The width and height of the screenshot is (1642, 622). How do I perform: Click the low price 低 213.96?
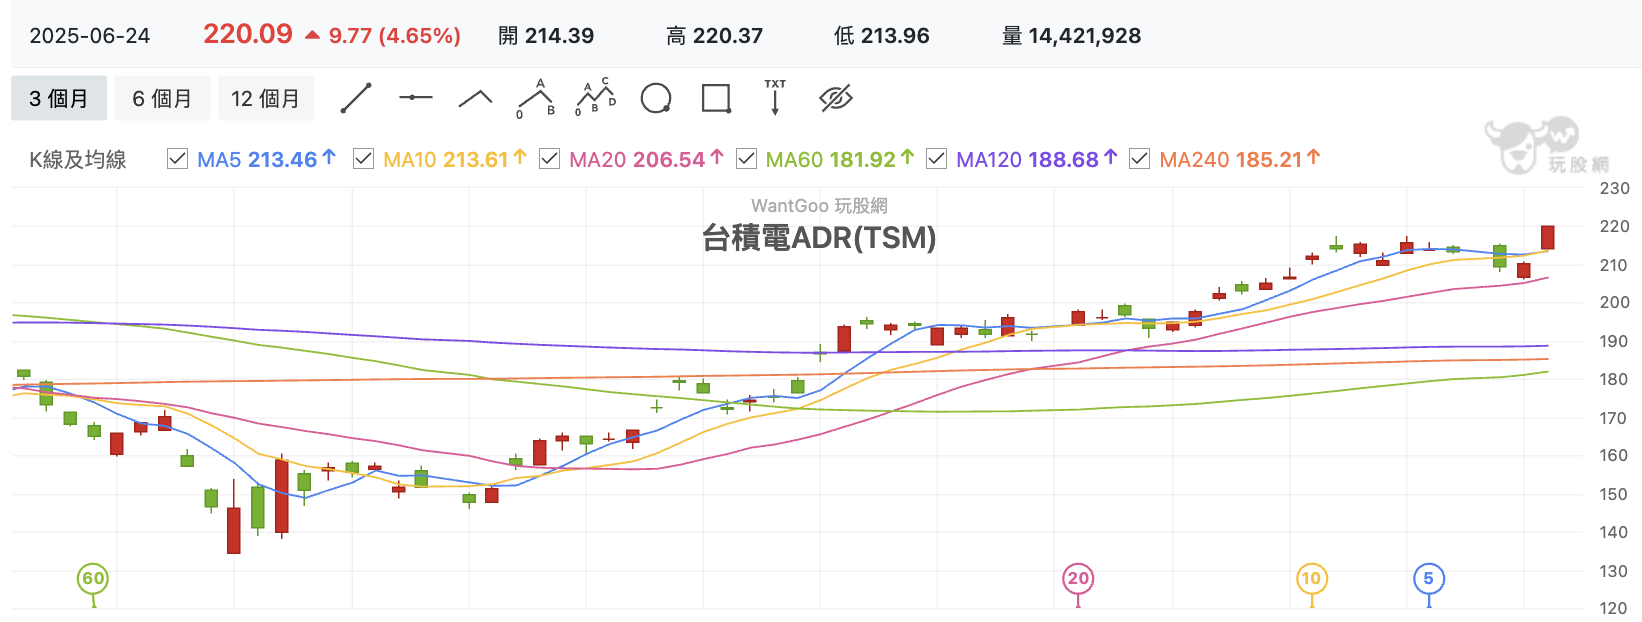(x=882, y=36)
